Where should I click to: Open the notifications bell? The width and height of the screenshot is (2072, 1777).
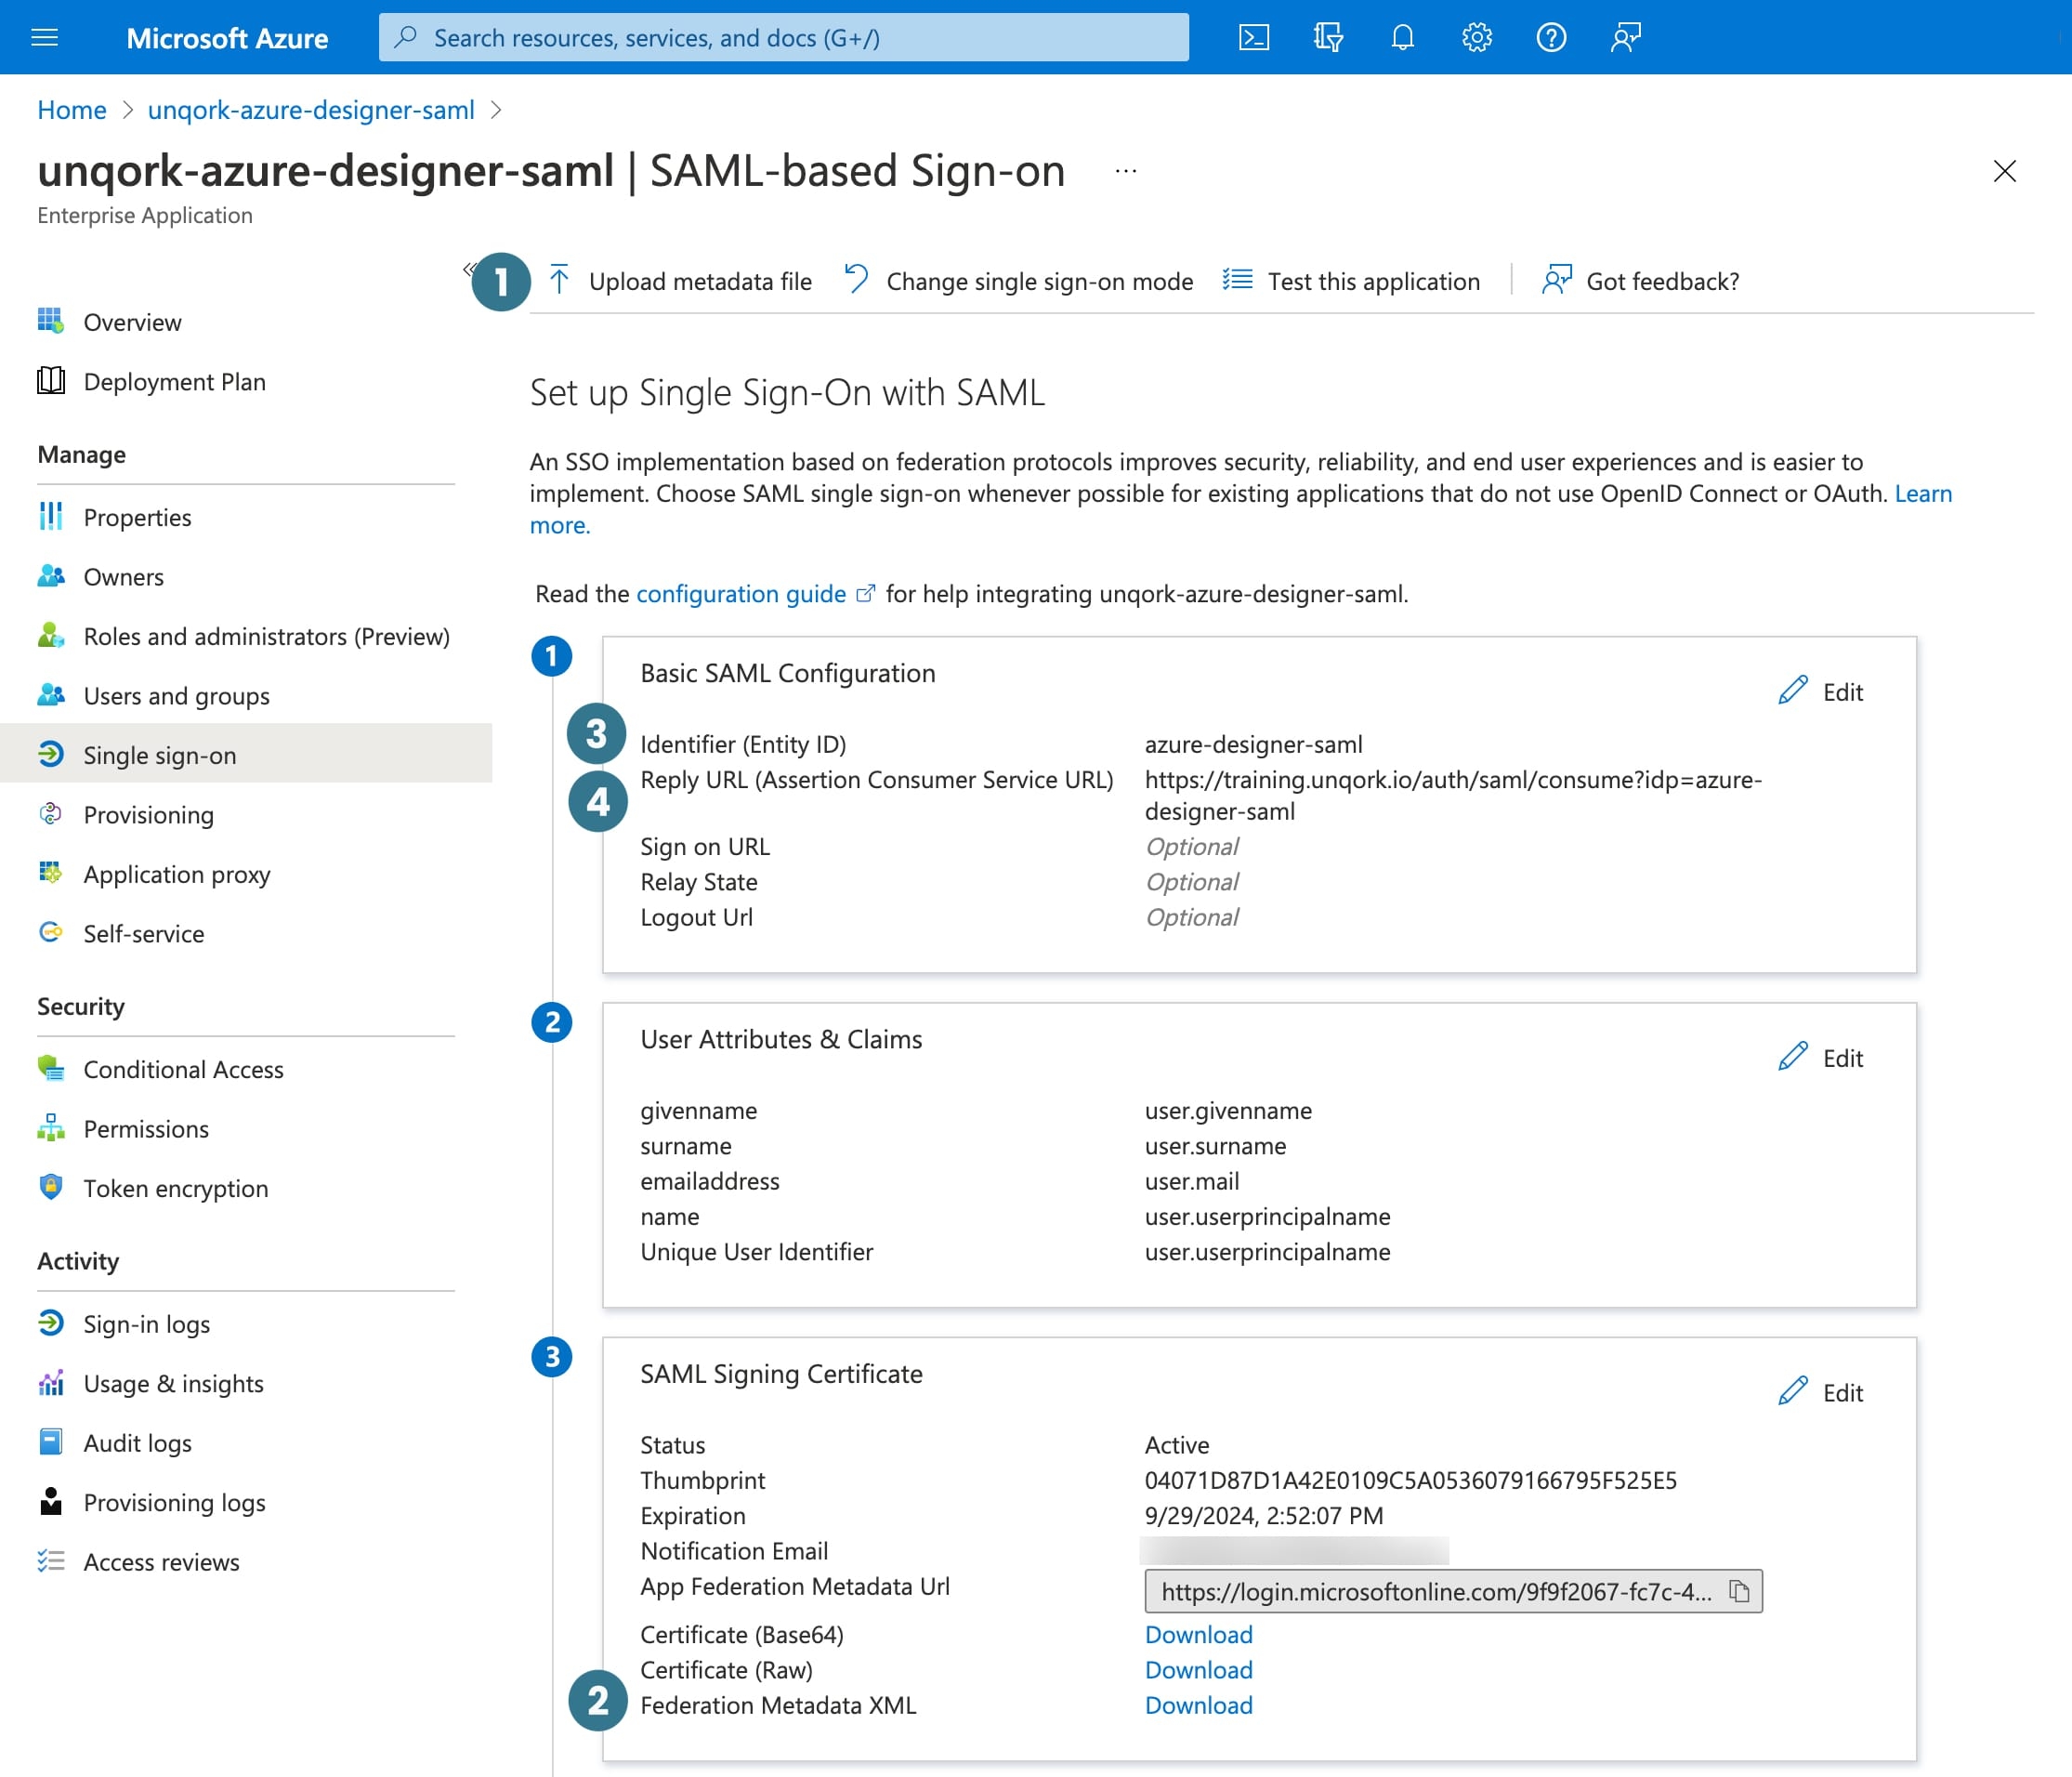click(1402, 38)
